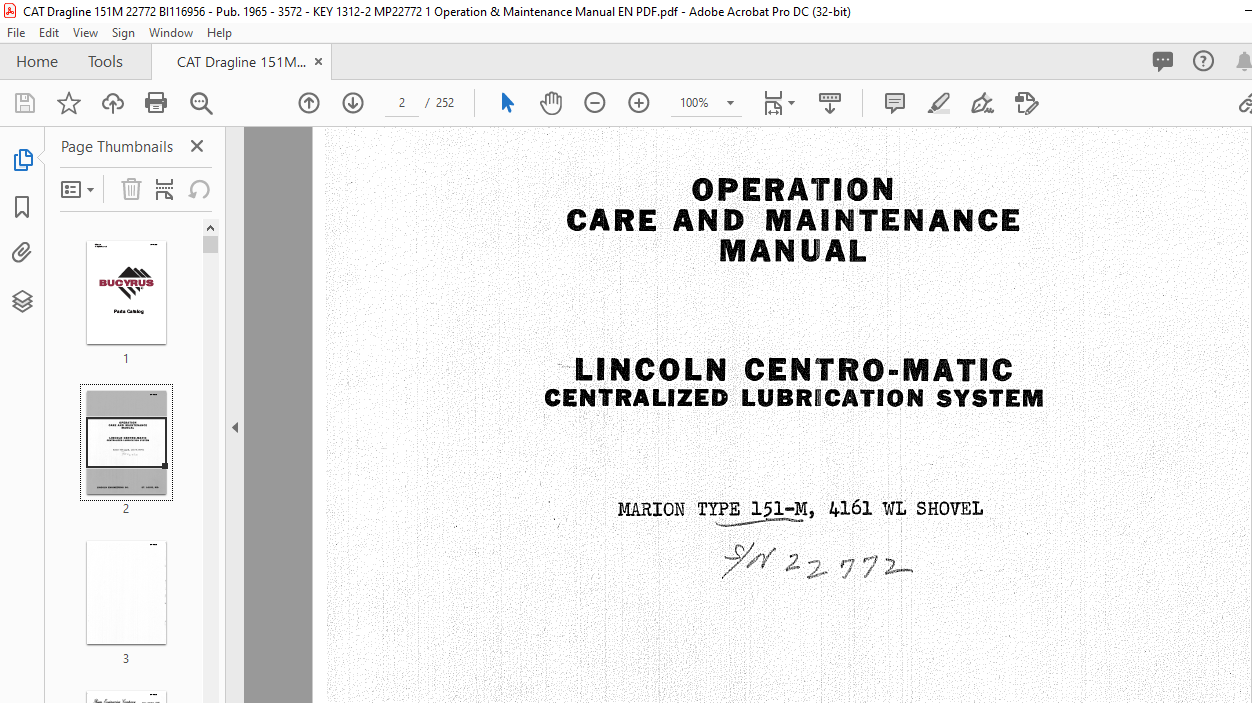Open the notifications bell icon
1252x703 pixels.
pos(1242,61)
